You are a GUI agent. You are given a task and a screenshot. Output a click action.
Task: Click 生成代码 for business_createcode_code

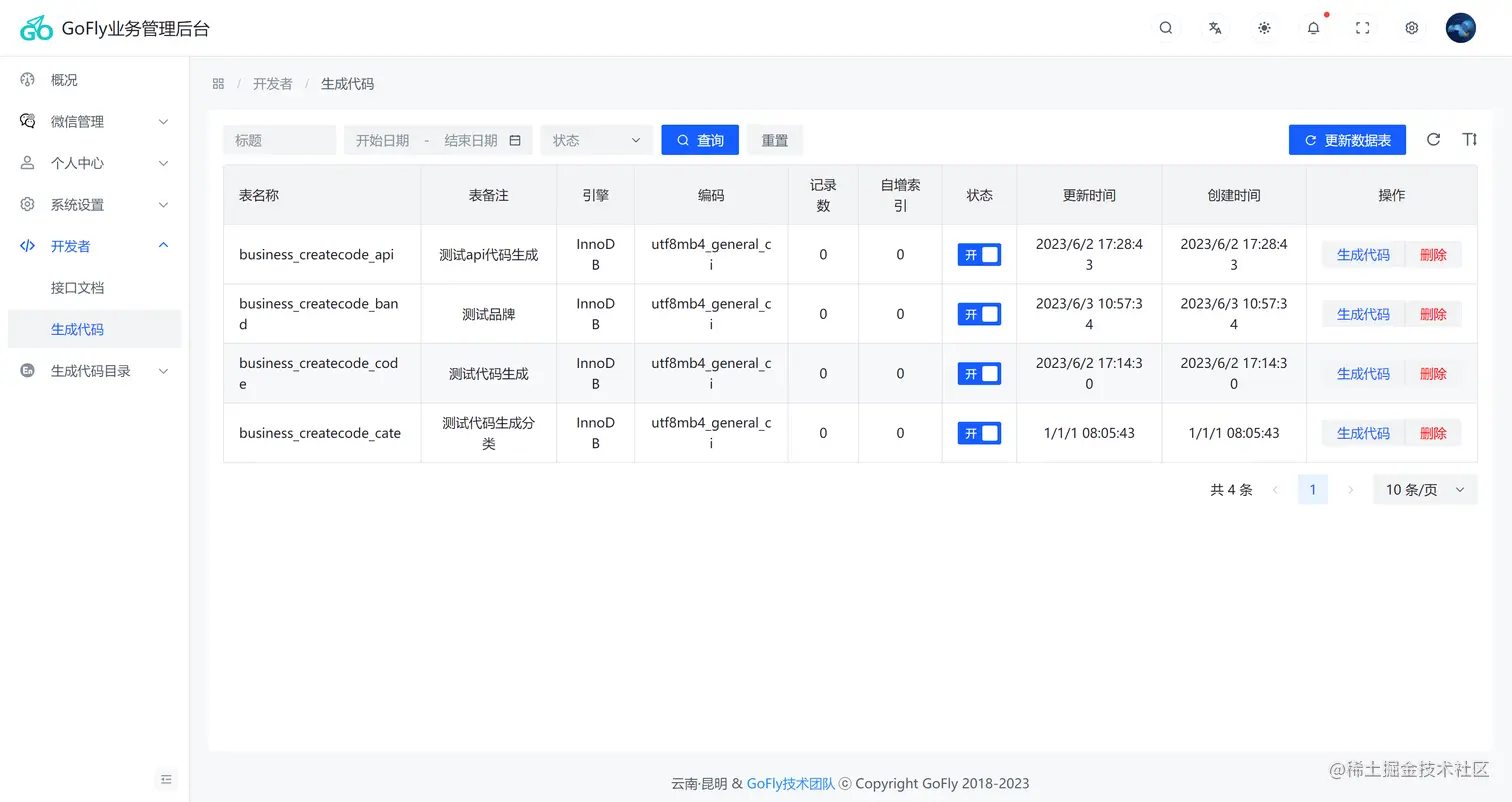pos(1363,374)
